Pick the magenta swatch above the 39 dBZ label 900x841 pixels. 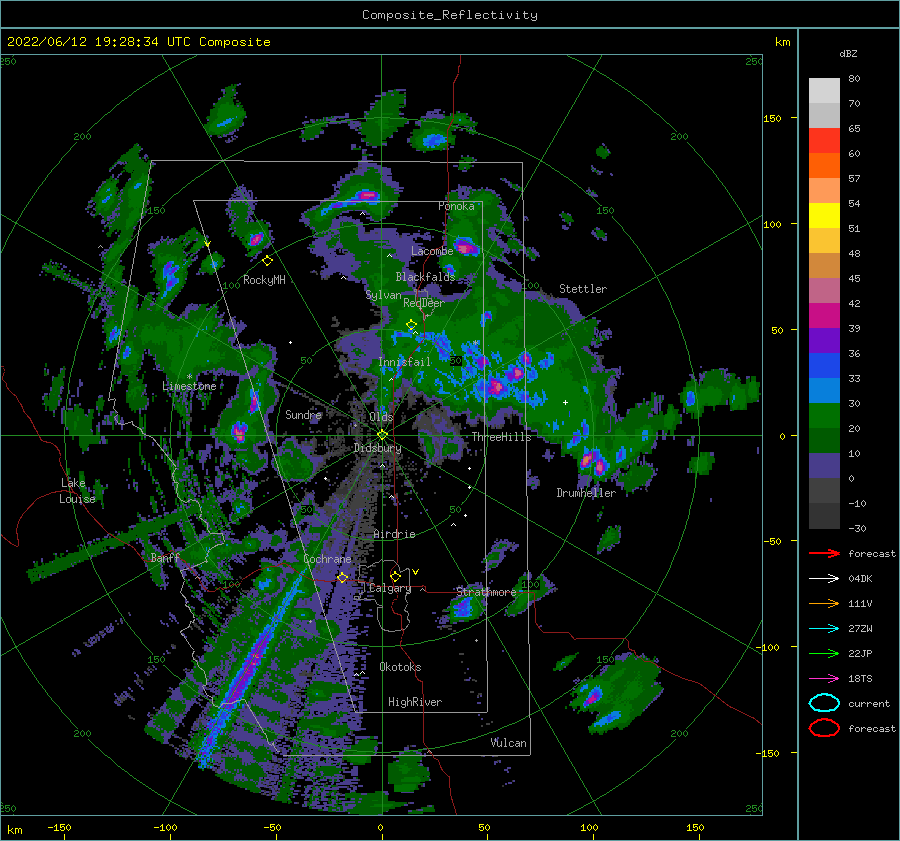[x=824, y=315]
